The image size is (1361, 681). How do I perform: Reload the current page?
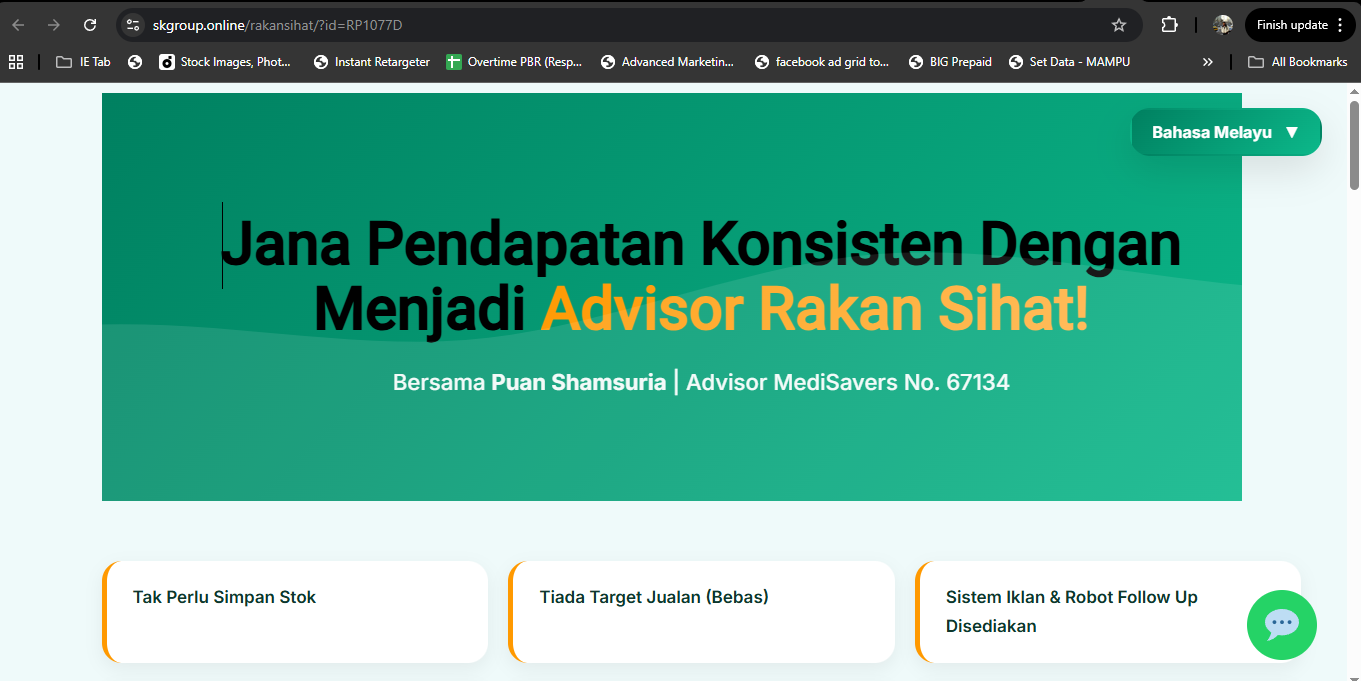click(91, 24)
